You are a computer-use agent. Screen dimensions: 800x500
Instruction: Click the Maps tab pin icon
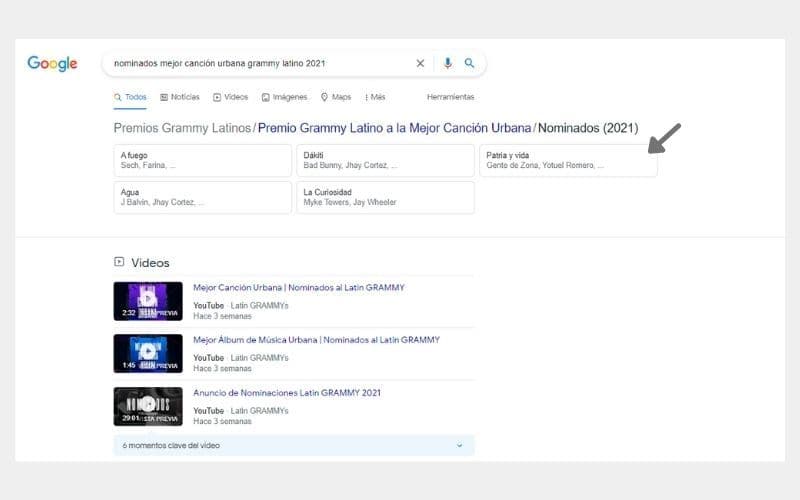click(324, 97)
